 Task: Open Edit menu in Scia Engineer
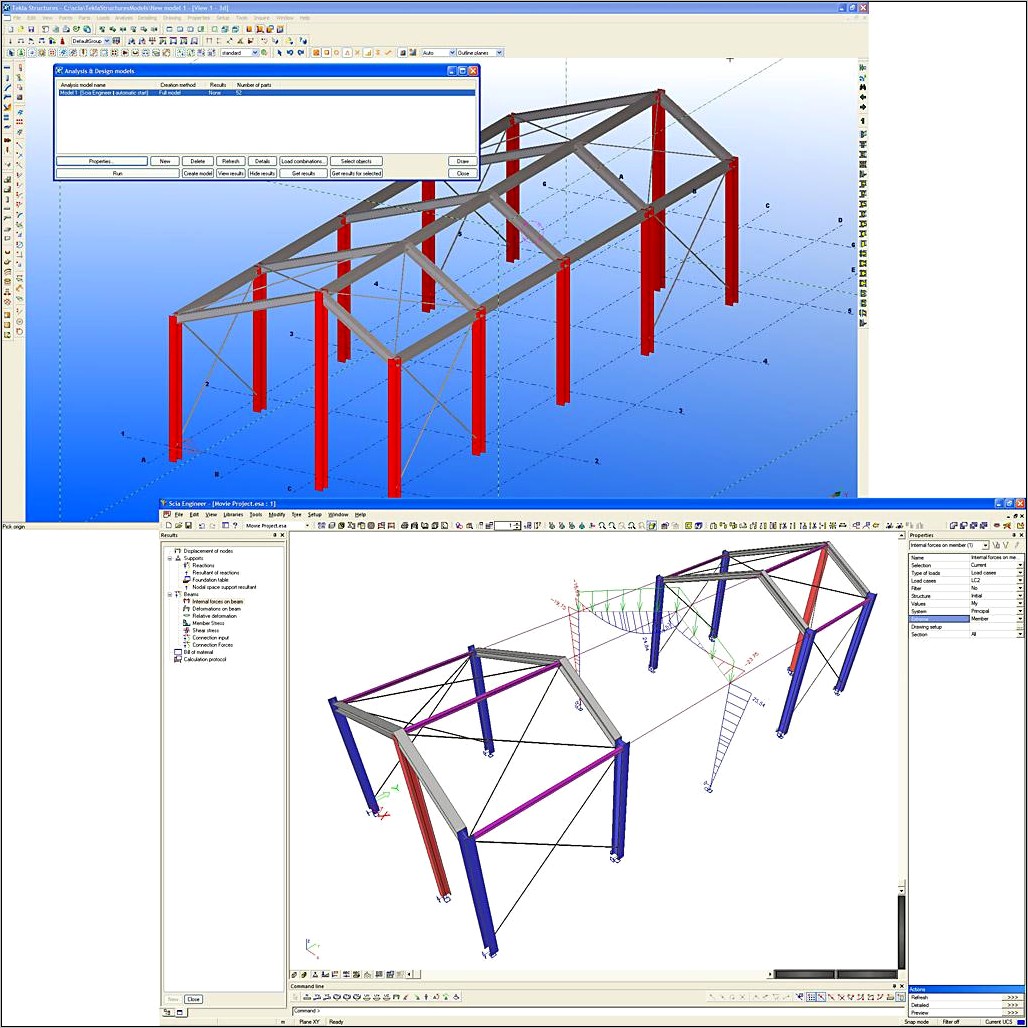[x=194, y=515]
